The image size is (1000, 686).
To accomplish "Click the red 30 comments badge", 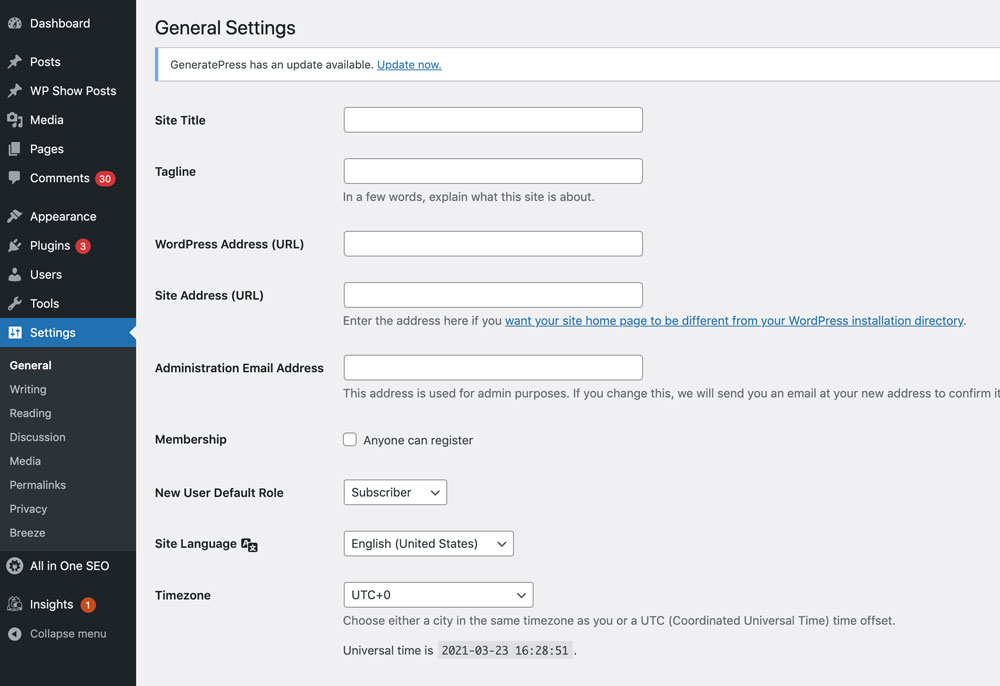I will click(x=105, y=179).
